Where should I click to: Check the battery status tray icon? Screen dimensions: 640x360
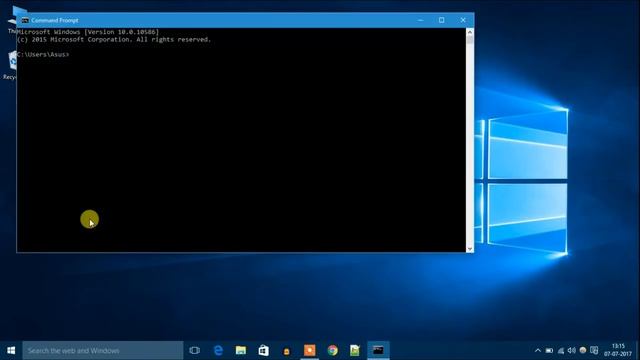click(549, 351)
